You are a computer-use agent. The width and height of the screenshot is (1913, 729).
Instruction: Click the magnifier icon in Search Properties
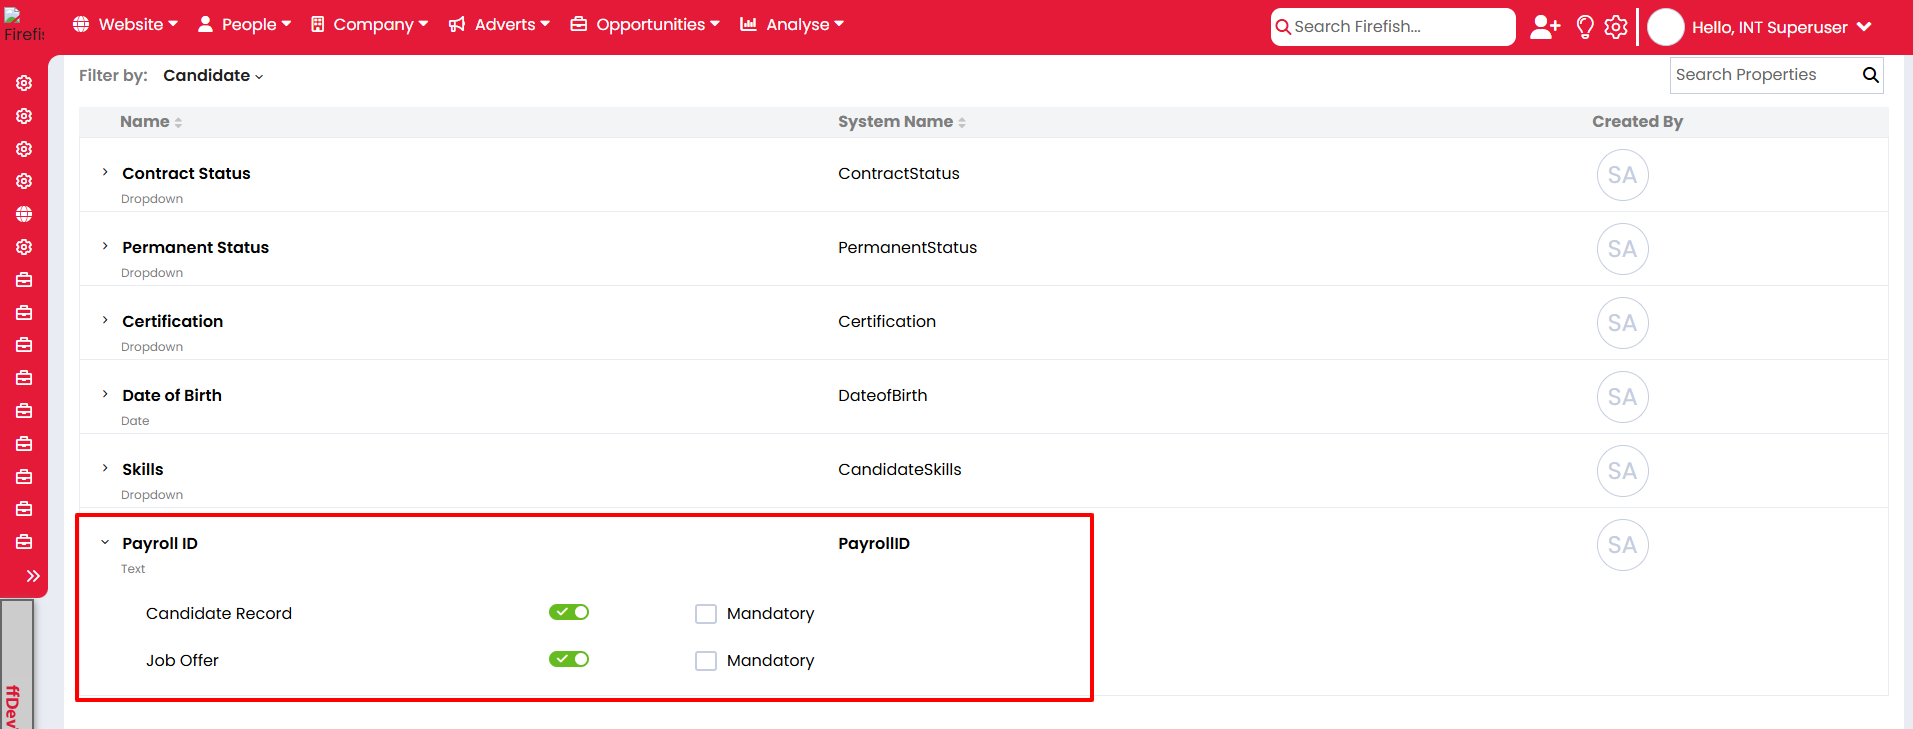point(1870,75)
